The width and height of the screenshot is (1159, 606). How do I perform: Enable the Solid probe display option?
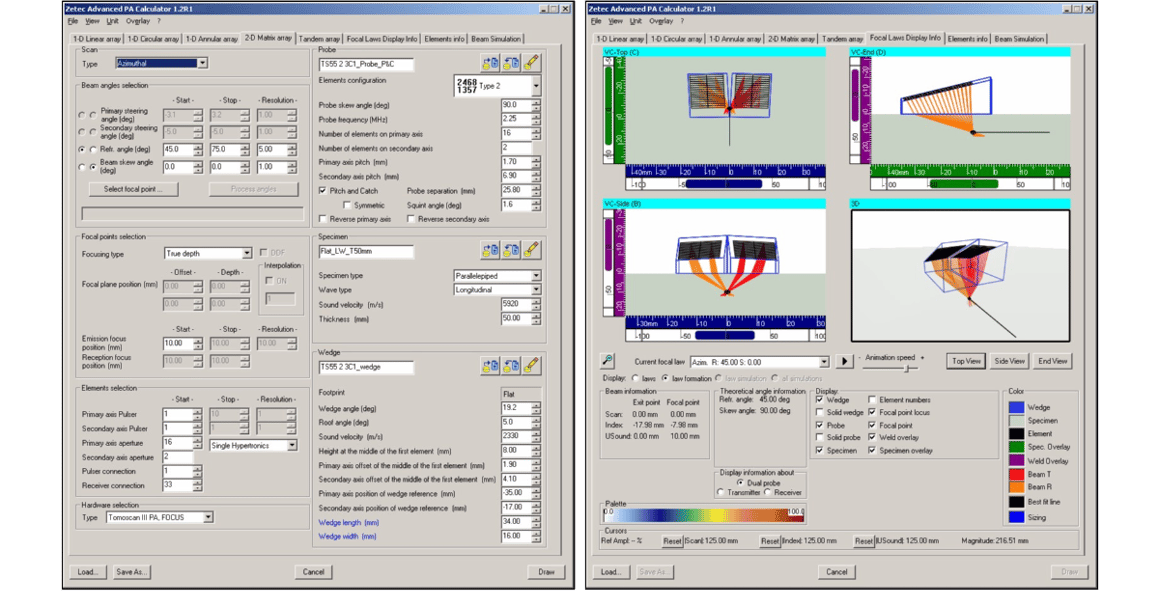(x=820, y=438)
